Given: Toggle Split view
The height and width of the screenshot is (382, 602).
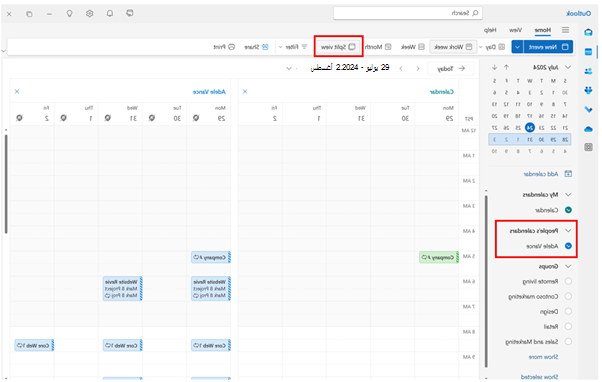Looking at the screenshot, I should tap(338, 47).
